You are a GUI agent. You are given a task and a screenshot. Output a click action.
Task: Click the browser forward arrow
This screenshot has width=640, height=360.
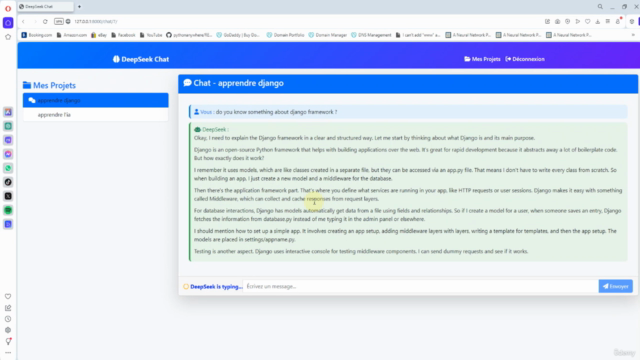[35, 22]
